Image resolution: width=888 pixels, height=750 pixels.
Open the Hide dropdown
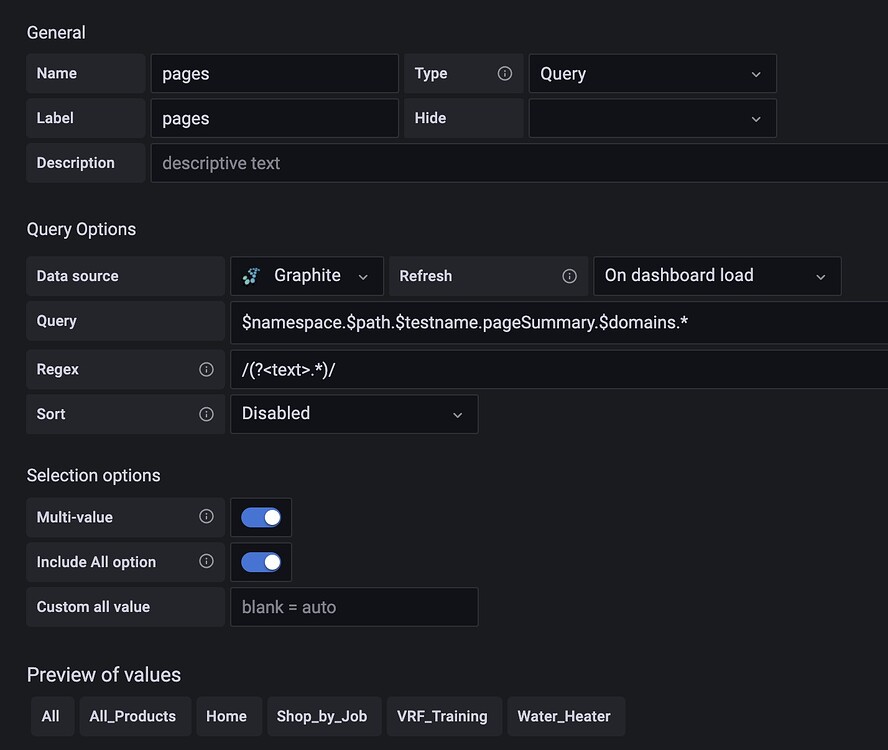(x=652, y=118)
